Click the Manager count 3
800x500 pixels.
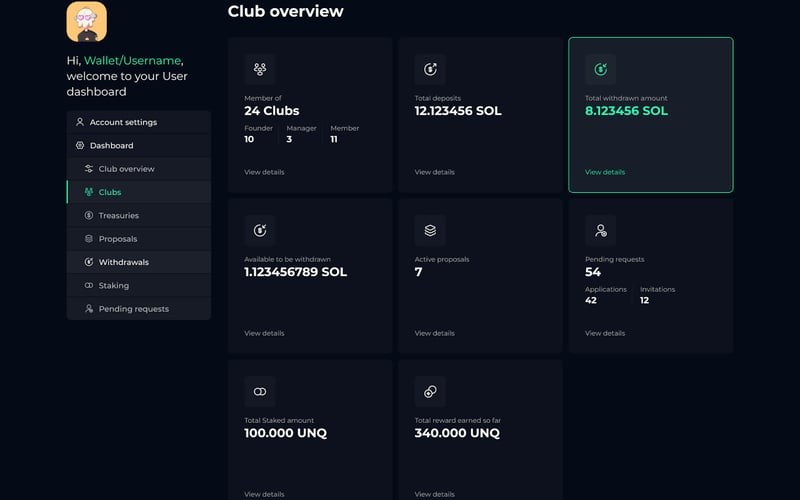[289, 139]
